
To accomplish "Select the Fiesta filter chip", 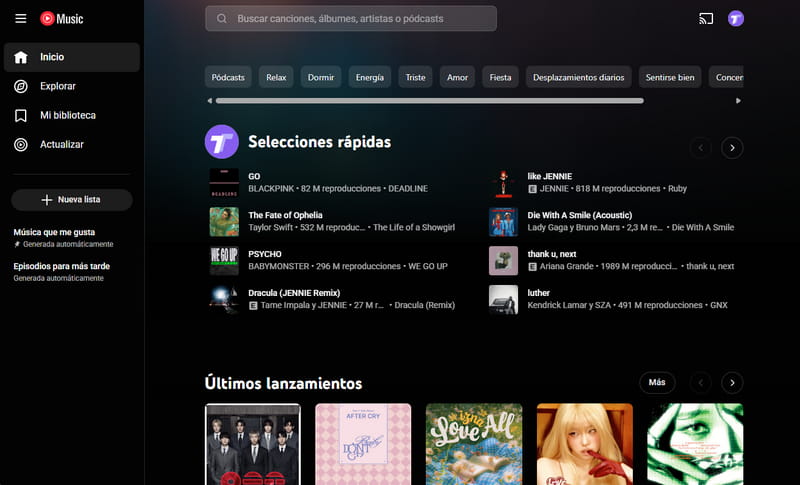I will (501, 77).
